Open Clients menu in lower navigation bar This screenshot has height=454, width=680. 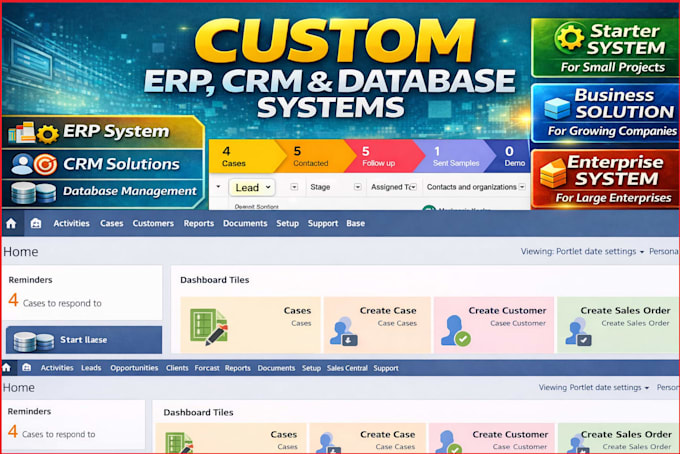click(177, 368)
